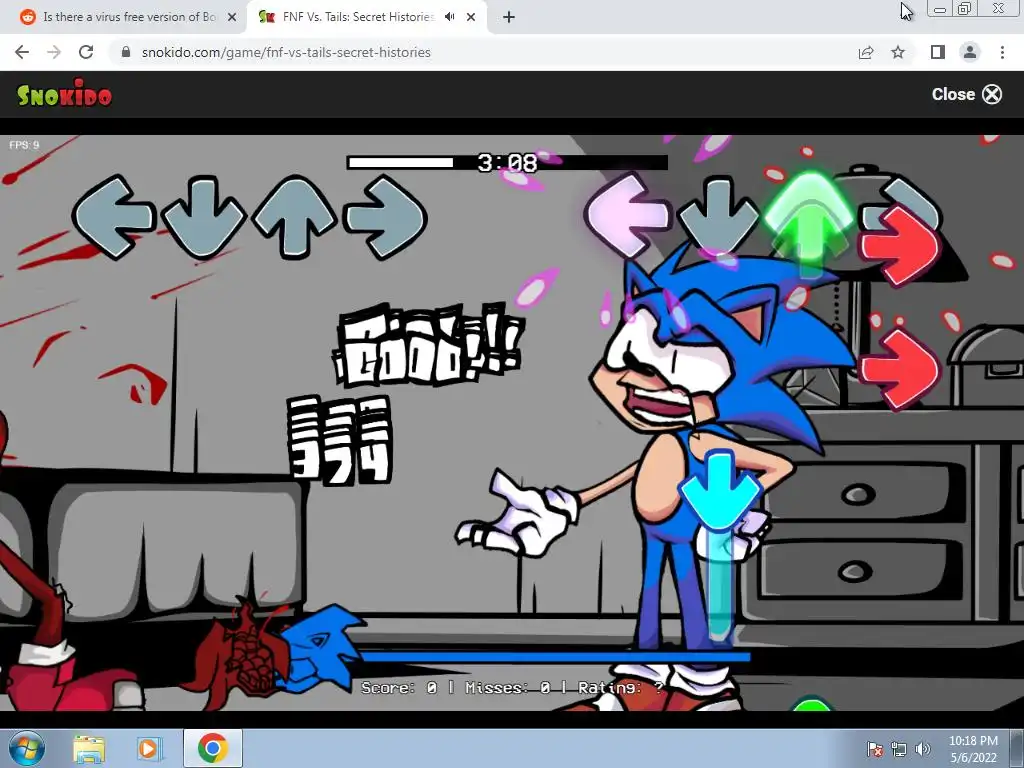Click player's pink left arrow receptor
The image size is (1024, 768).
tap(627, 215)
